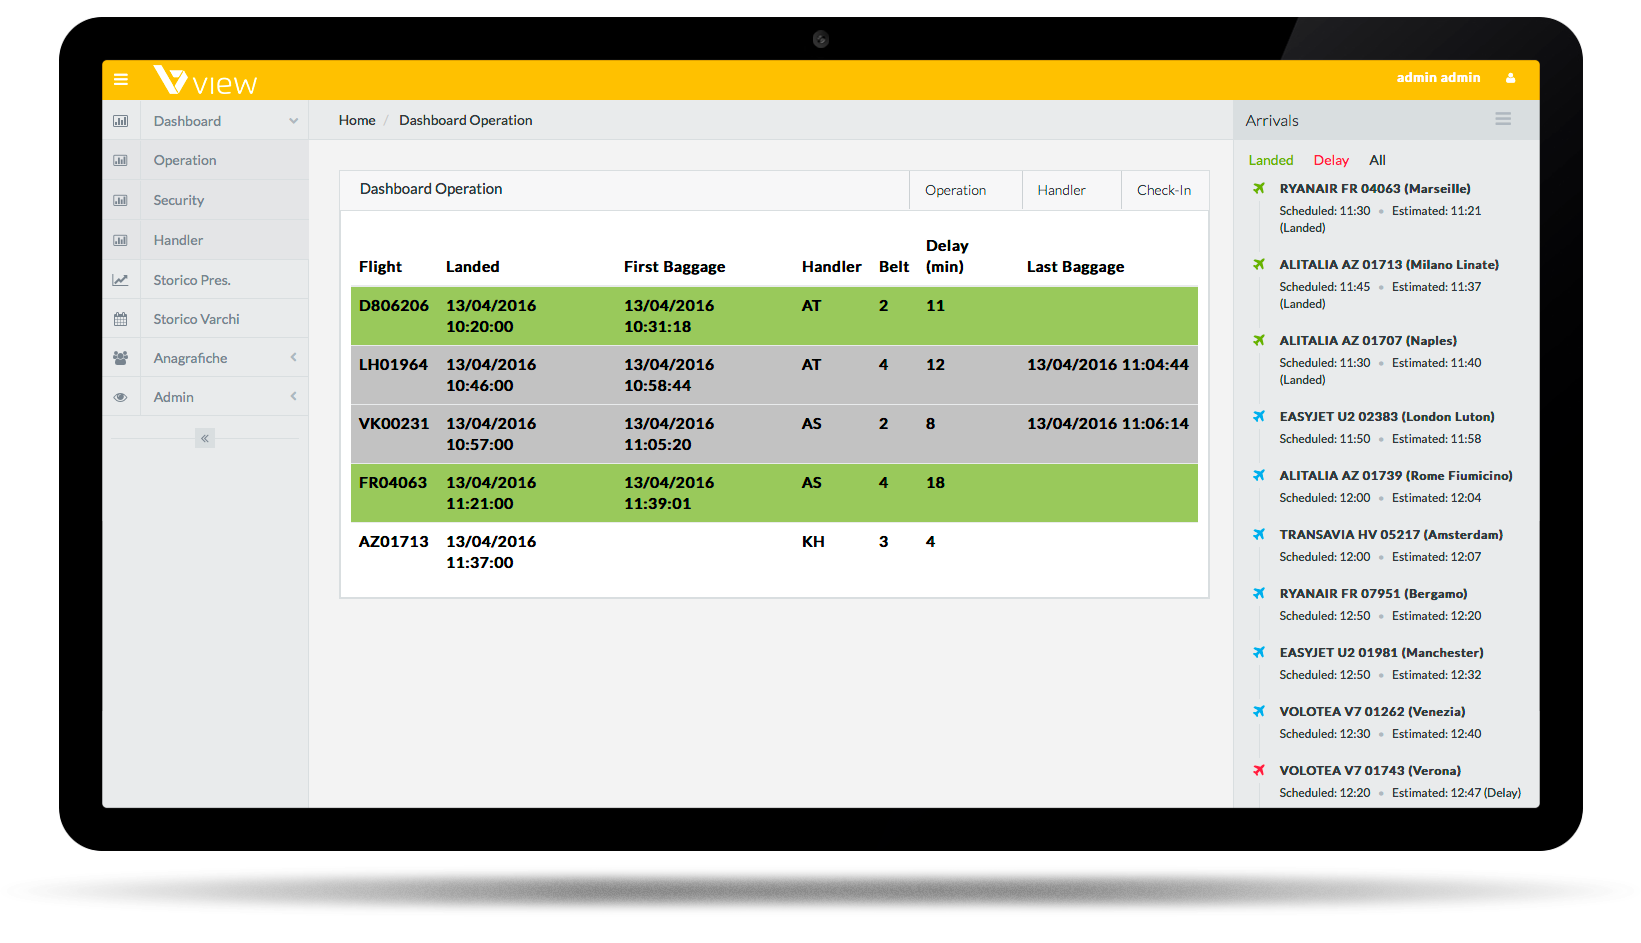Click the admin user profile icon

[x=1510, y=78]
